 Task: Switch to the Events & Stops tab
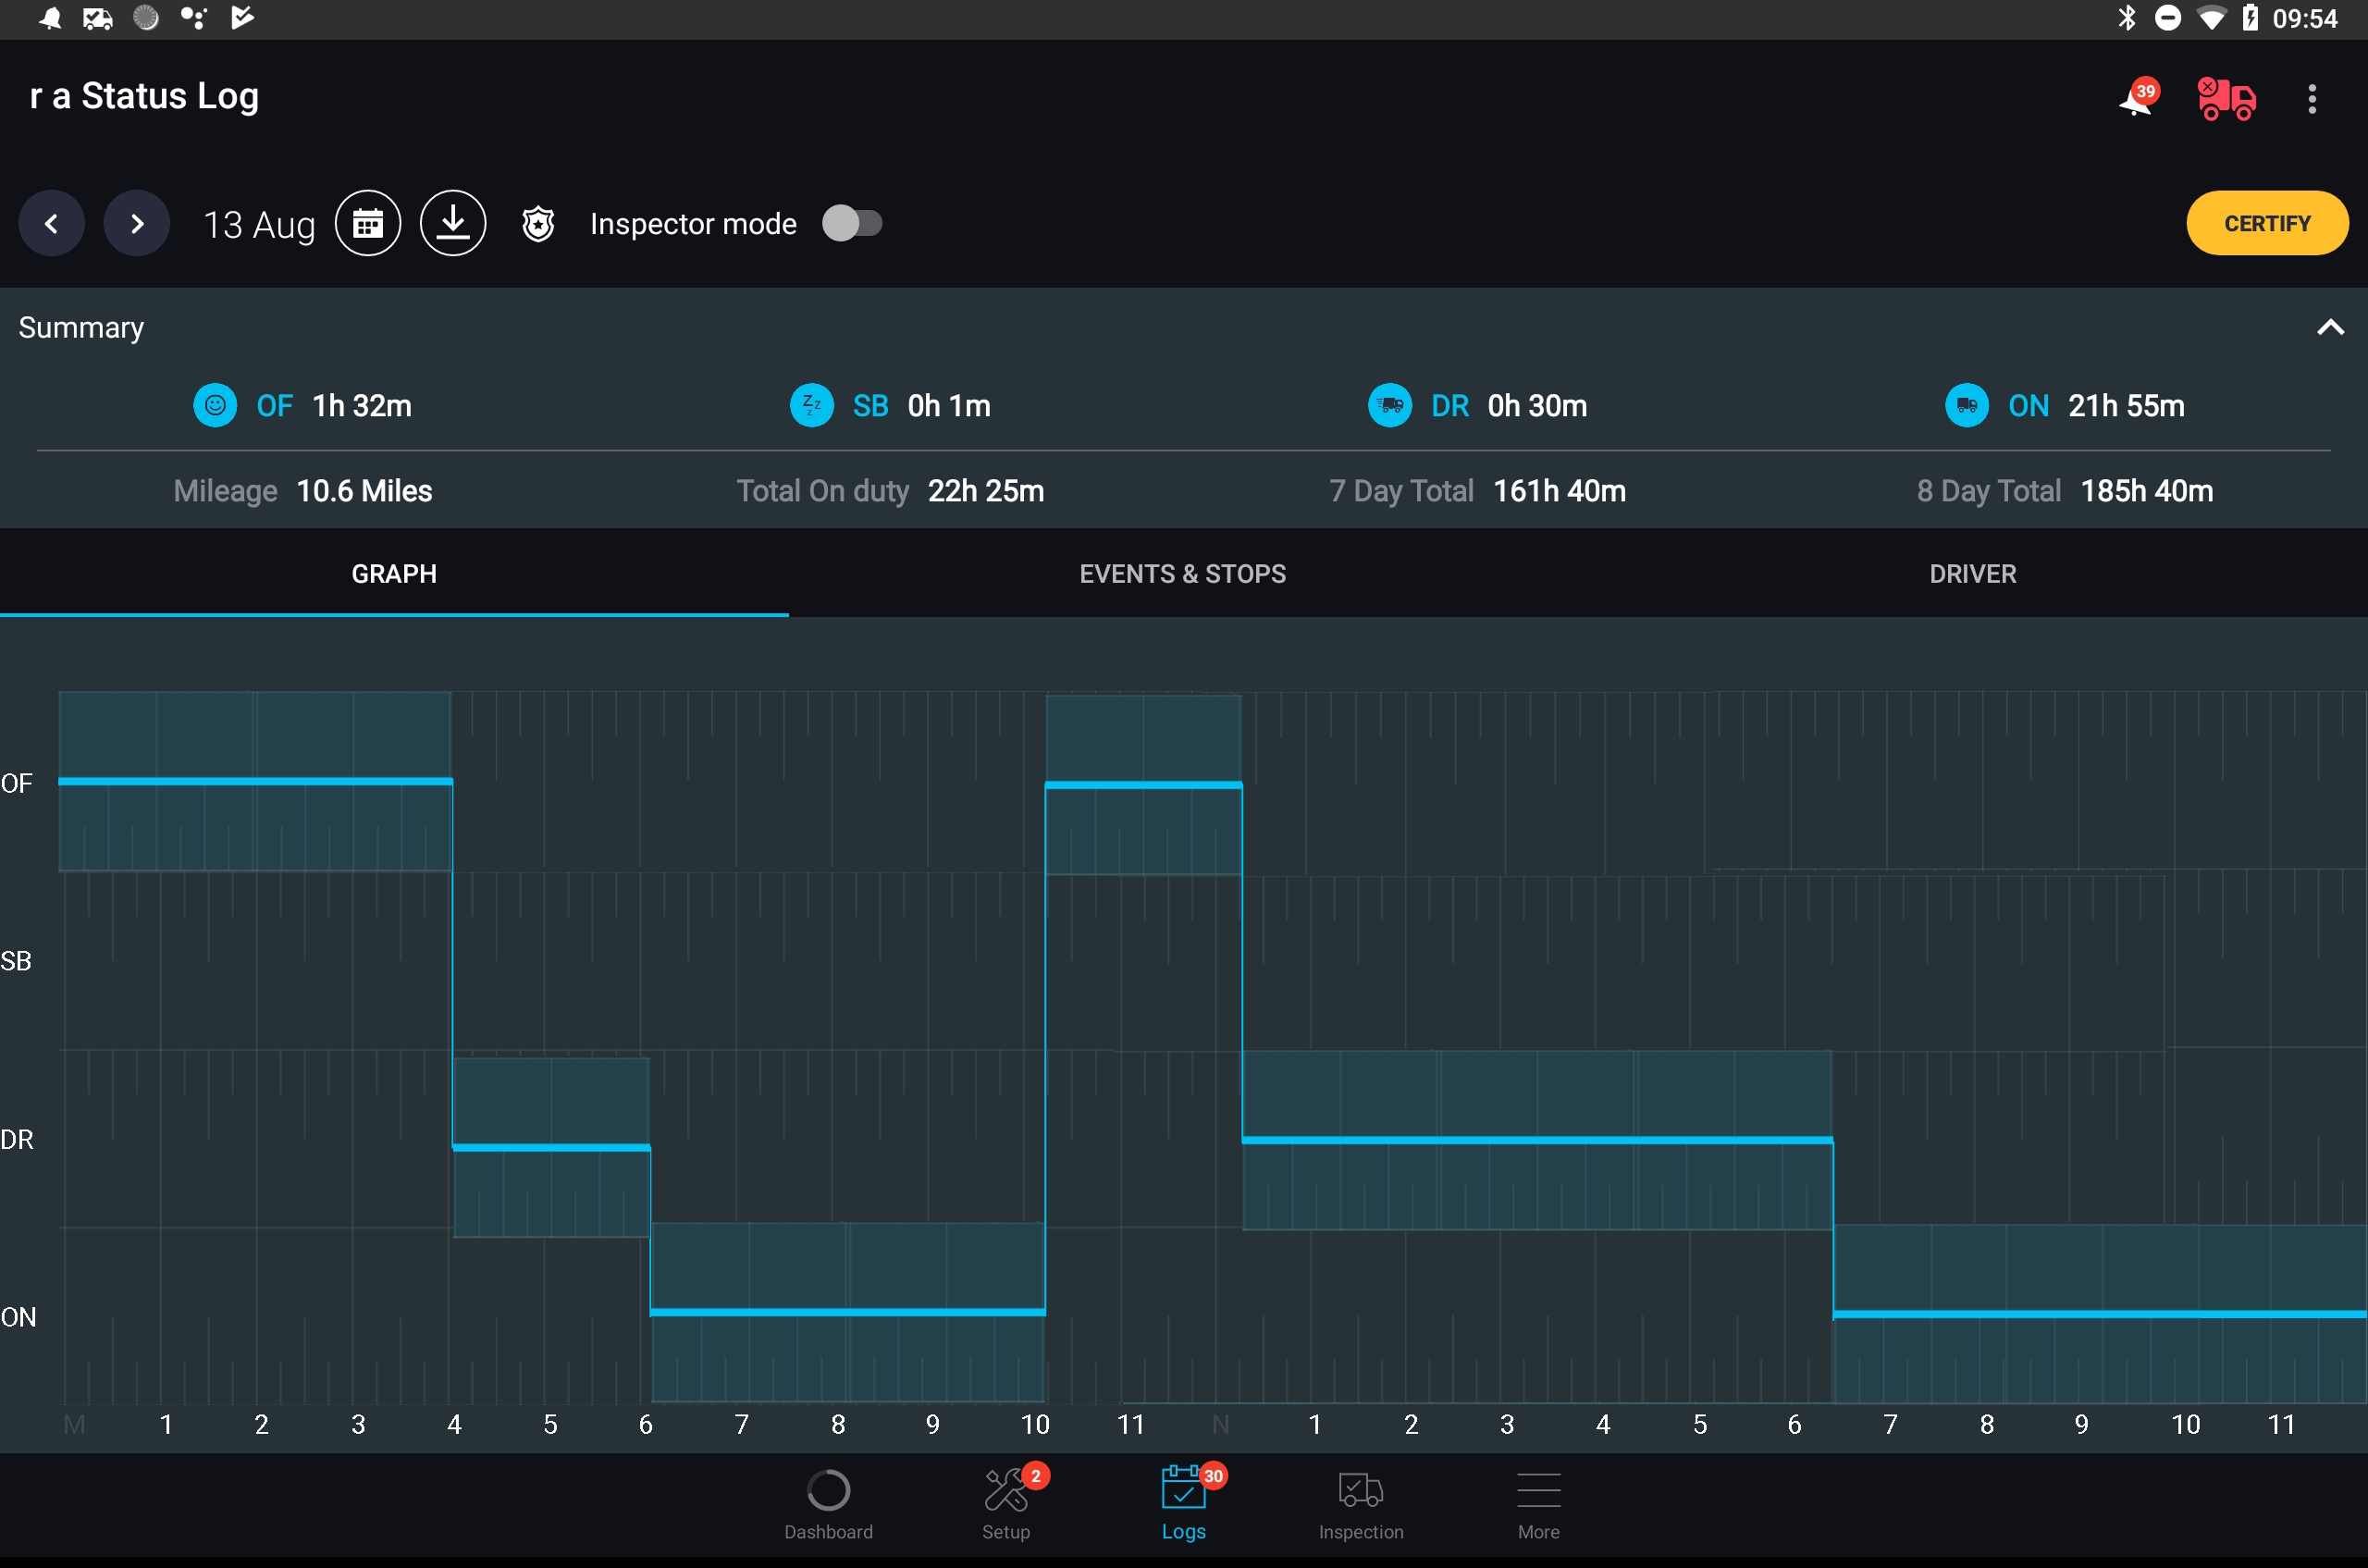1183,574
